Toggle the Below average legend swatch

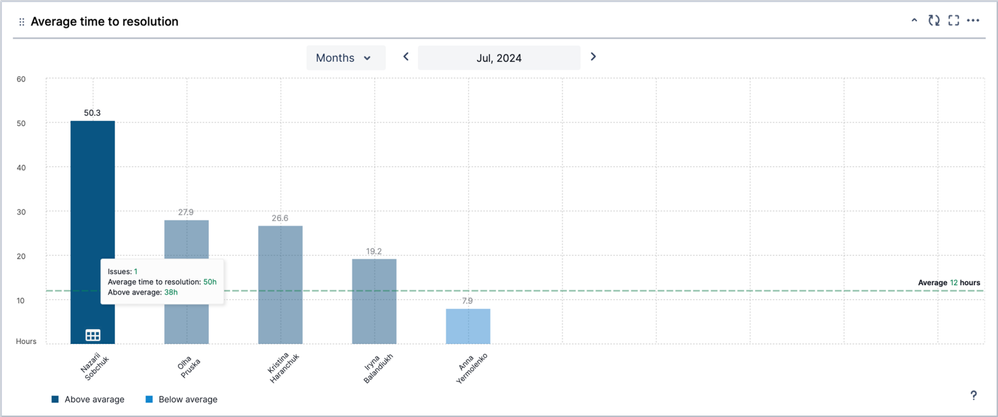(150, 400)
